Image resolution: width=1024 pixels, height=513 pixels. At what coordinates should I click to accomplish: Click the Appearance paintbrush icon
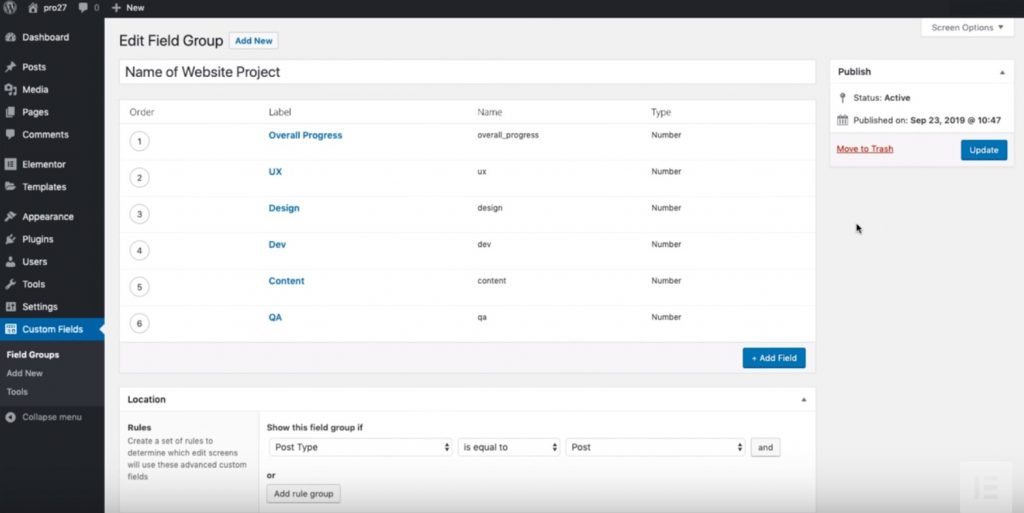(11, 217)
